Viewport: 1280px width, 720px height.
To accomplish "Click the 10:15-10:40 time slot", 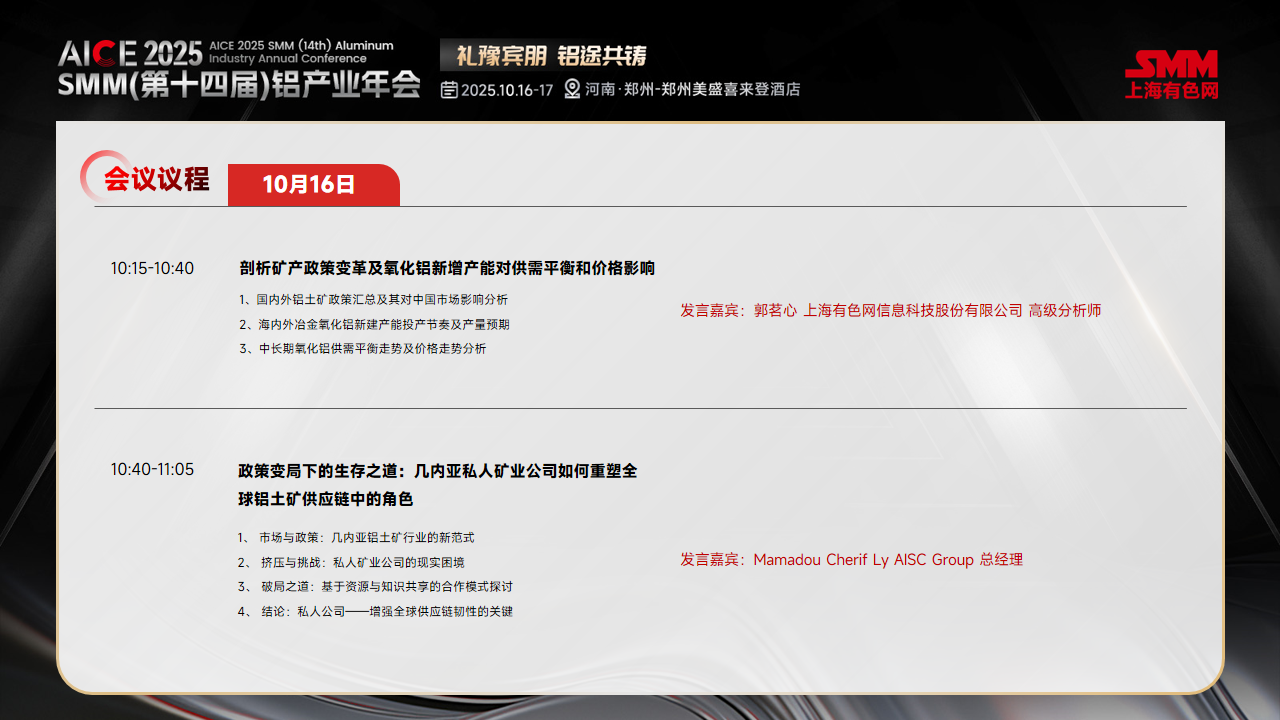I will (152, 268).
